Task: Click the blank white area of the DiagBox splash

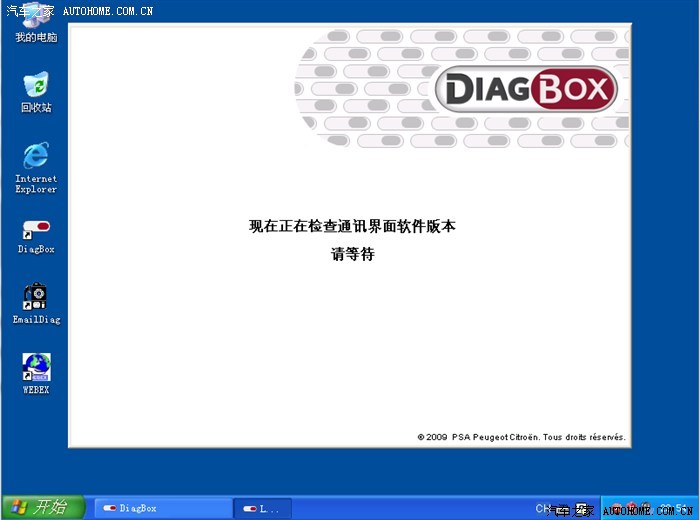Action: click(200, 340)
